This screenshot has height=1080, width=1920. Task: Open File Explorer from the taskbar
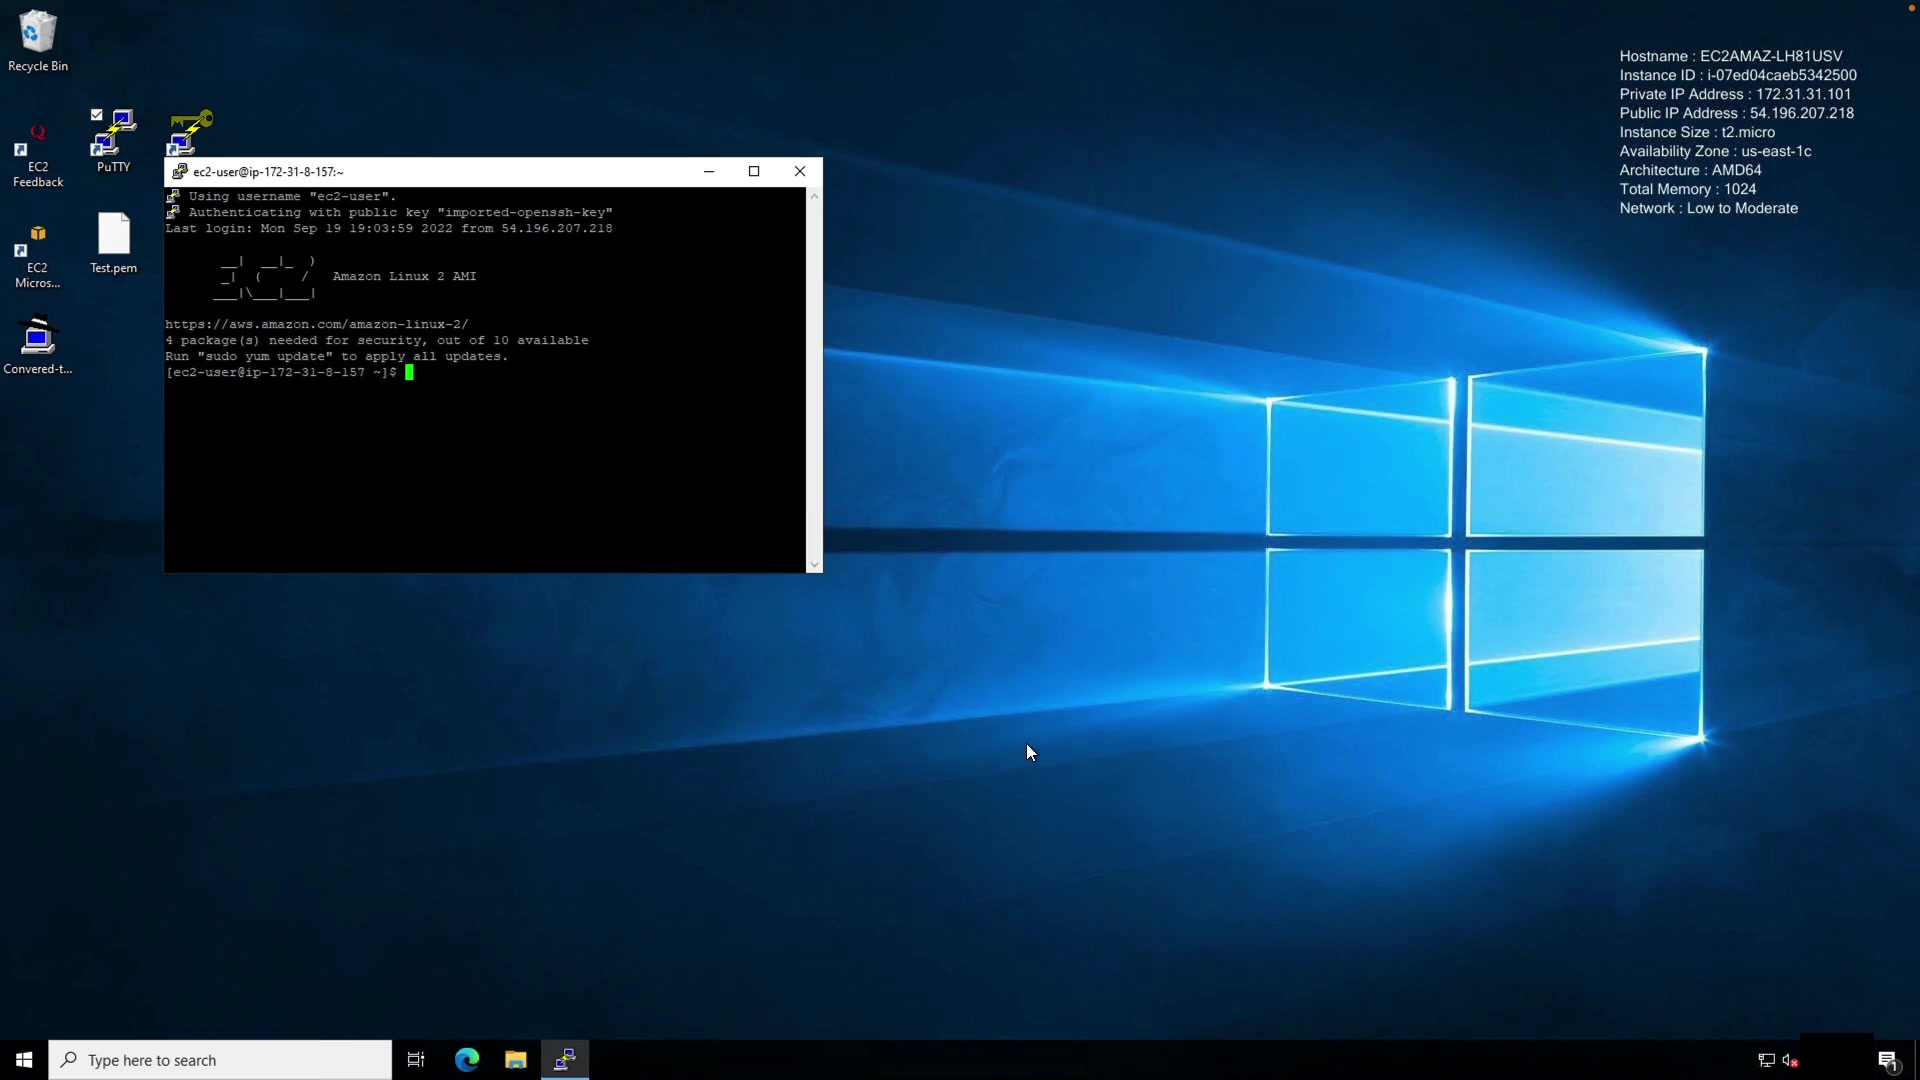pos(516,1060)
